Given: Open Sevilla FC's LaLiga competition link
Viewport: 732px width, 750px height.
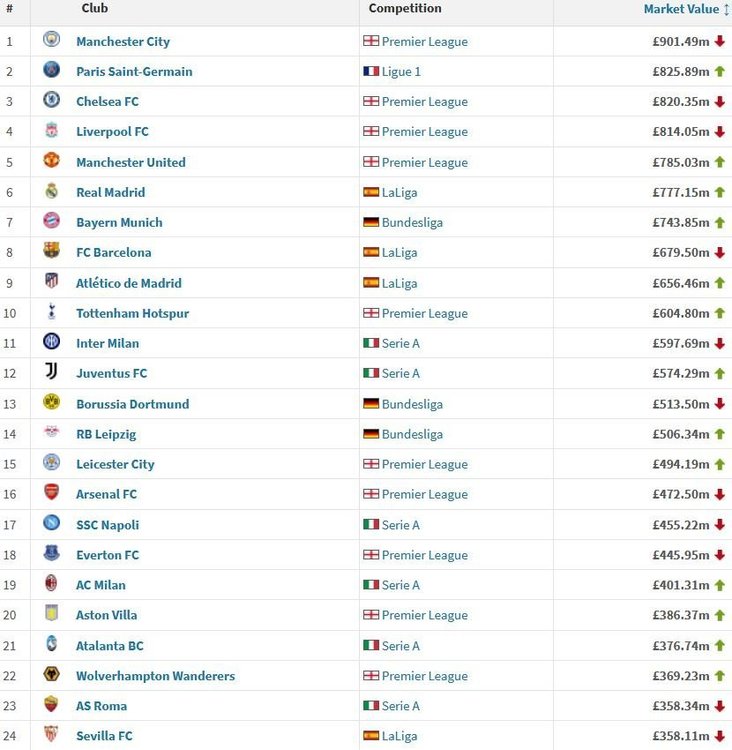Looking at the screenshot, I should click(x=399, y=736).
